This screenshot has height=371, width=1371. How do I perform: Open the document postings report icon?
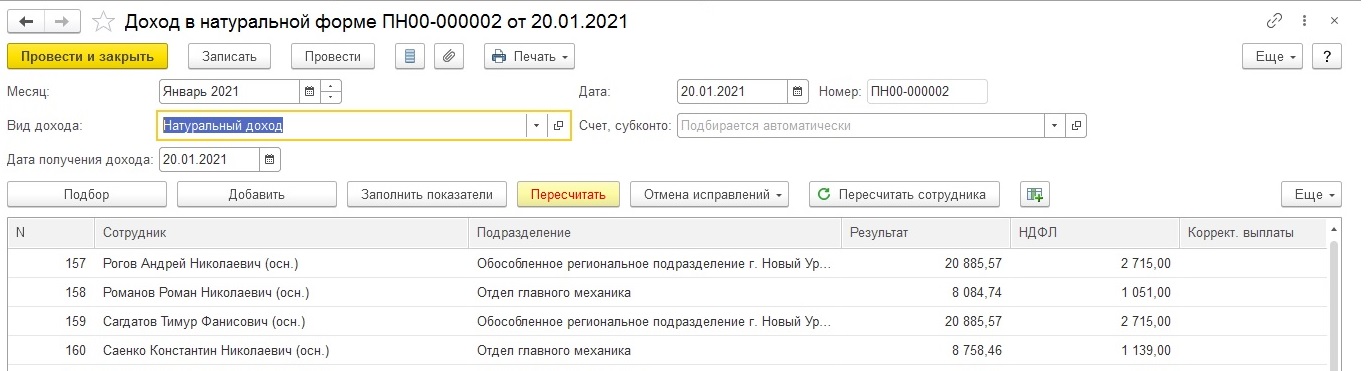point(410,57)
